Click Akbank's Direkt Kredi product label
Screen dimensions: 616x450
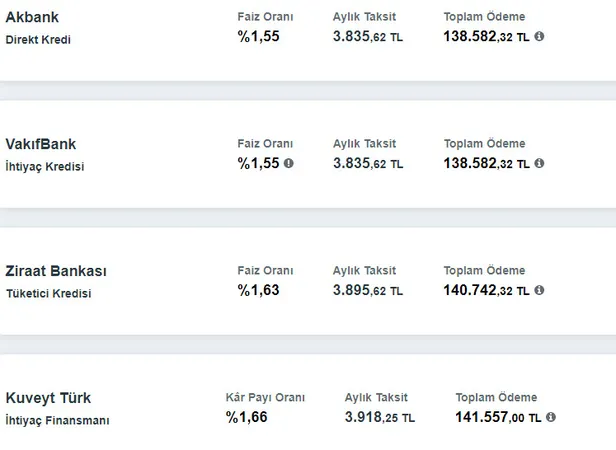click(x=39, y=40)
